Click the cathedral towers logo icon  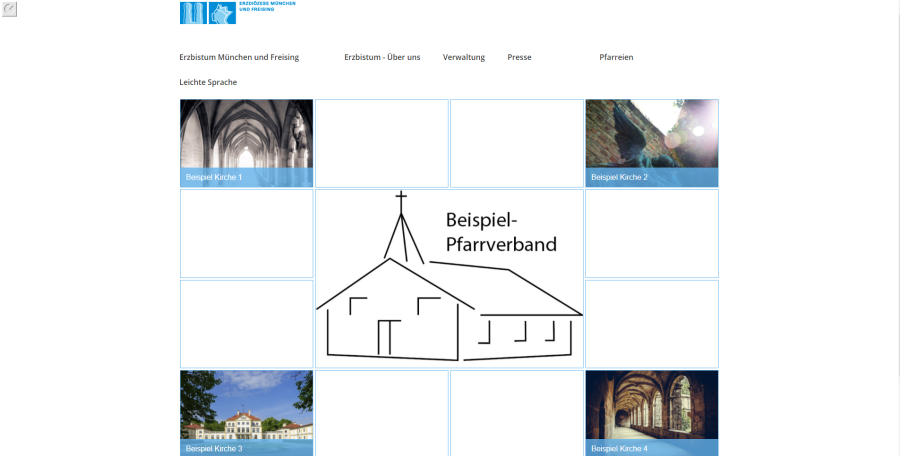coord(193,13)
